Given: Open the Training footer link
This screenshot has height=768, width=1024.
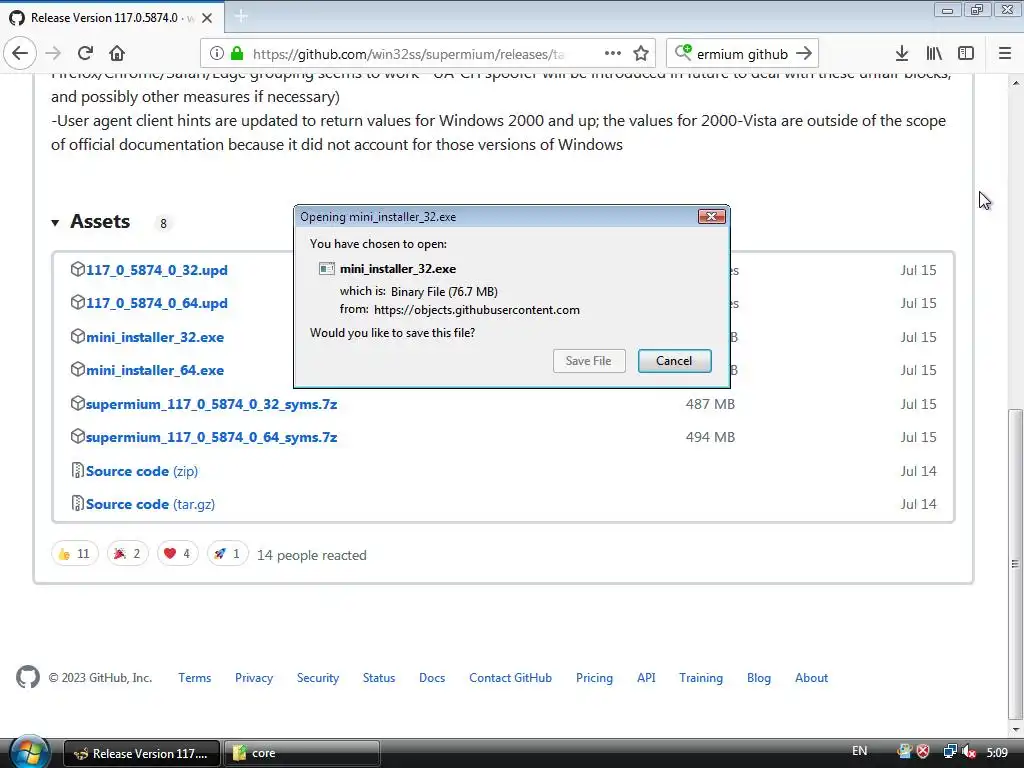Looking at the screenshot, I should (701, 678).
